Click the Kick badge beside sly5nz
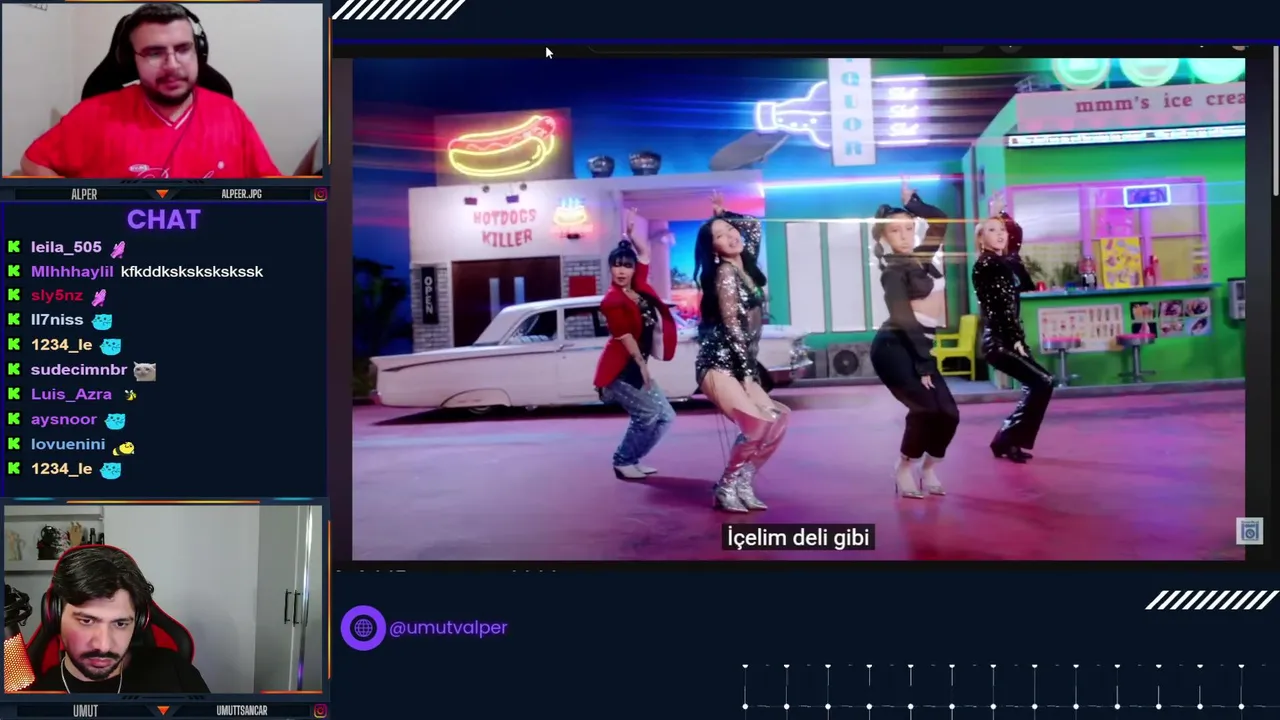 coord(14,295)
